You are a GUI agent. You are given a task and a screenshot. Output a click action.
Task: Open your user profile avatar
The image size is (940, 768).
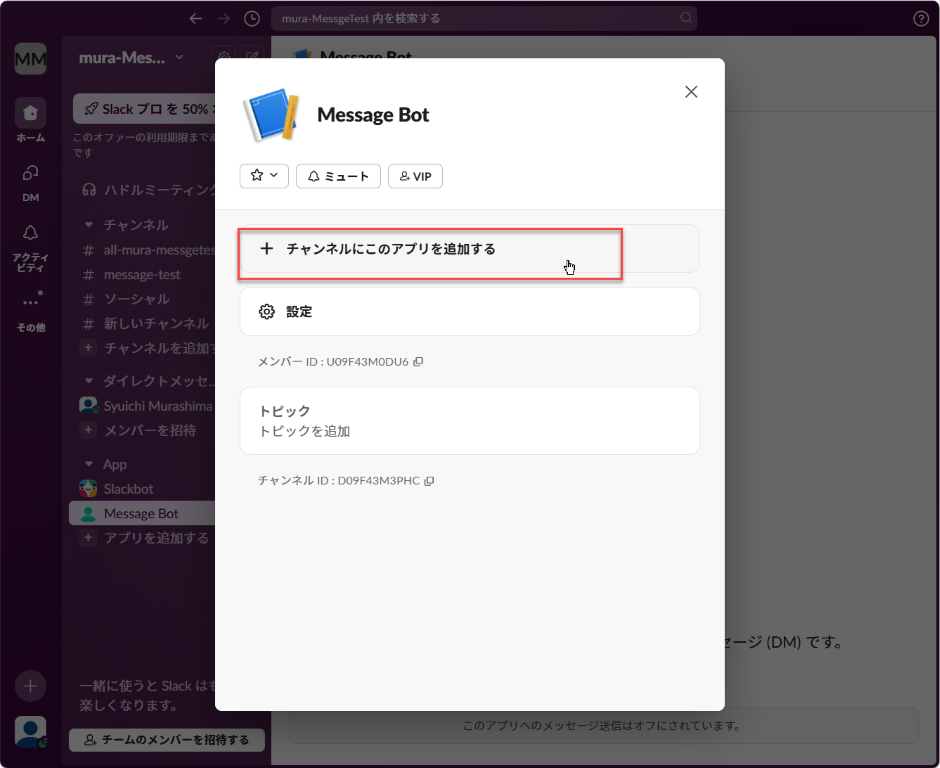coord(31,732)
